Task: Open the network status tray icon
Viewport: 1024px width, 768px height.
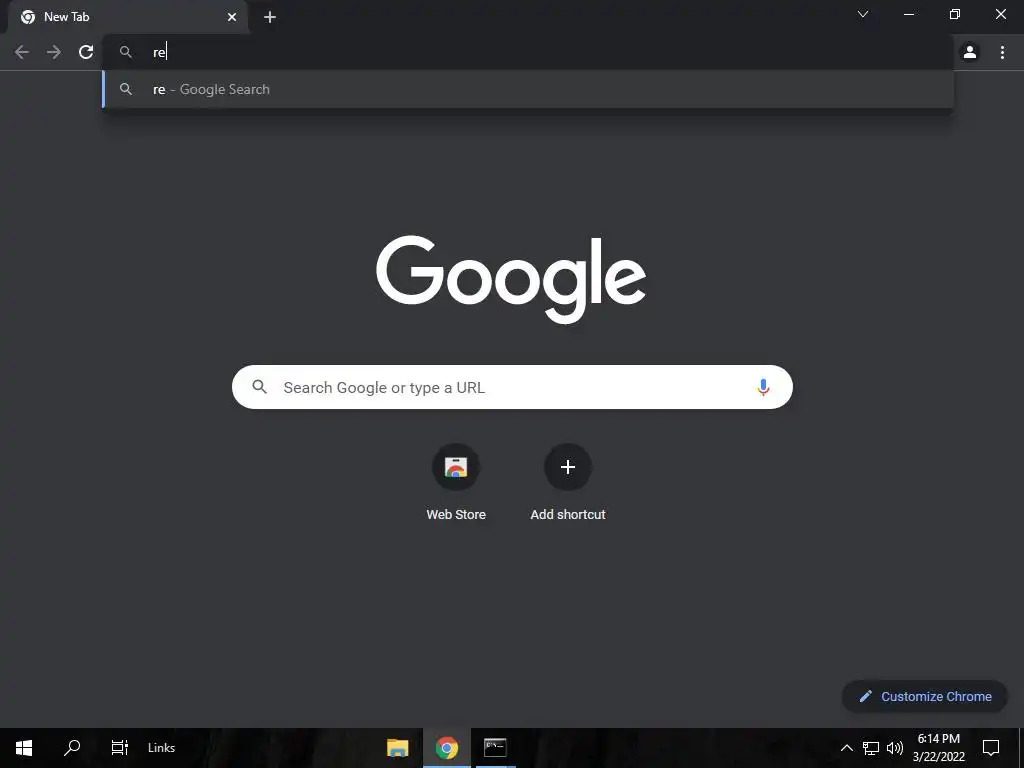Action: pos(871,748)
